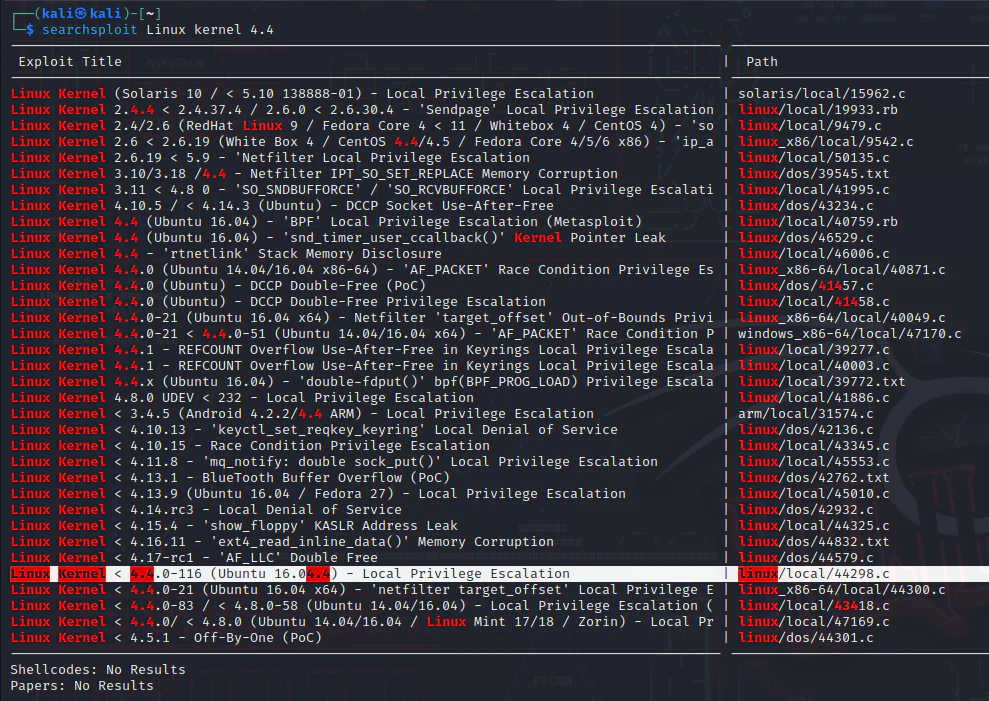Click path linux/local/50135.c
The height and width of the screenshot is (701, 989).
click(x=814, y=158)
